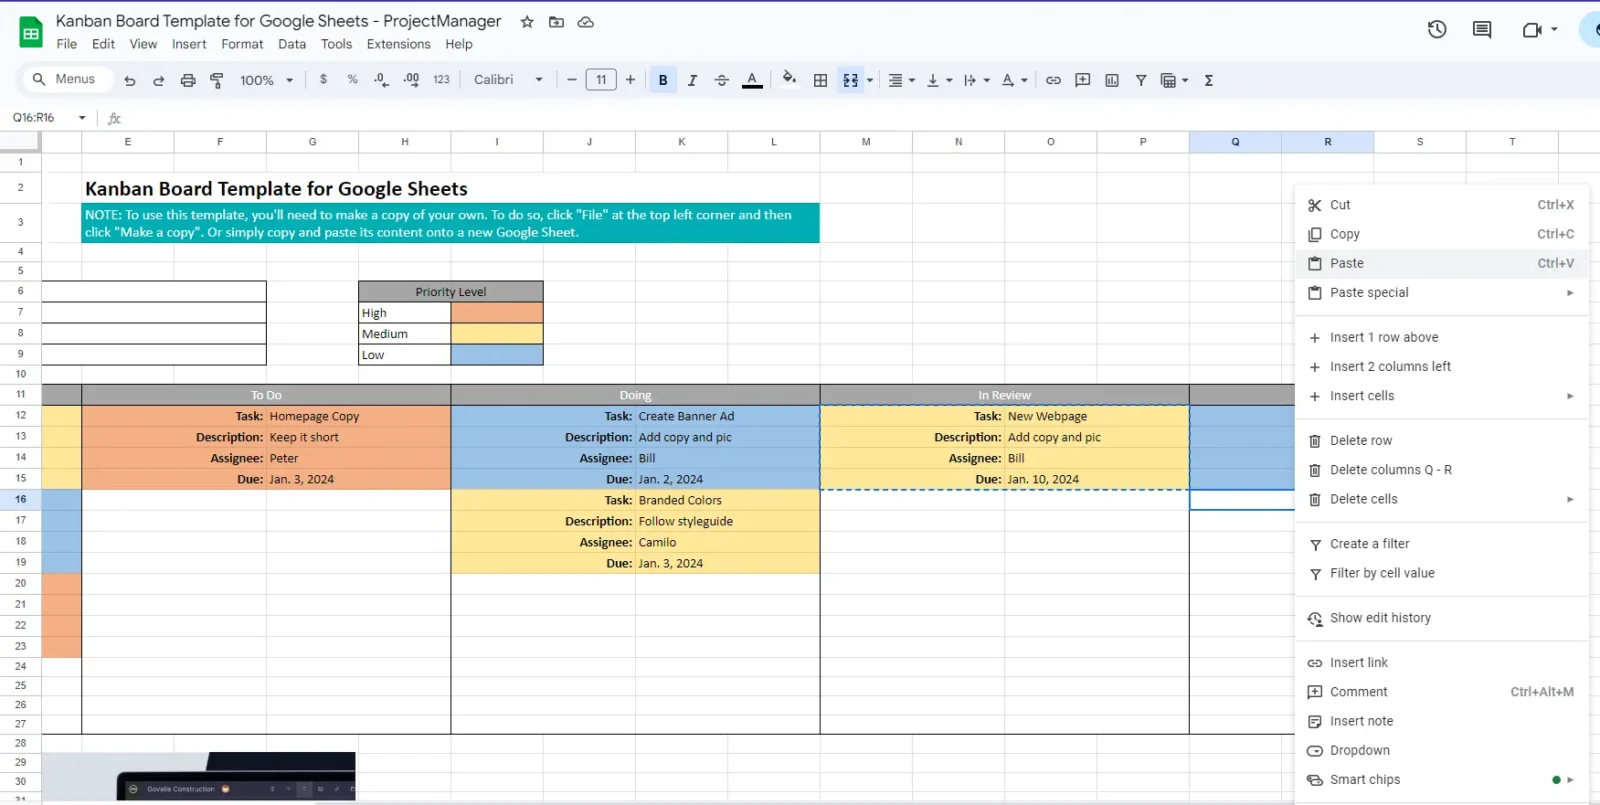Choose Show edit history

(x=1441, y=618)
